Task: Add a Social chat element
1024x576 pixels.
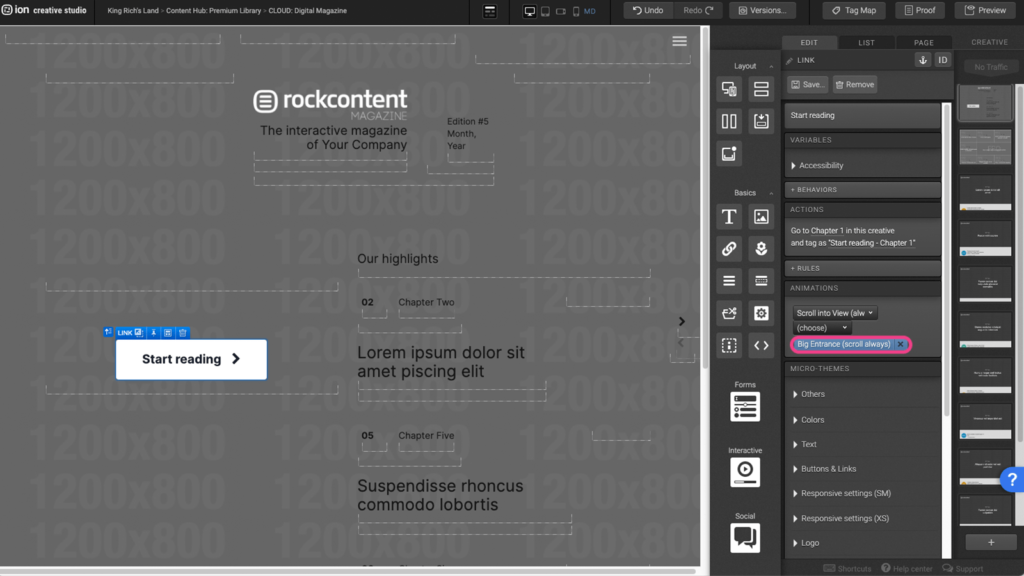Action: point(744,537)
